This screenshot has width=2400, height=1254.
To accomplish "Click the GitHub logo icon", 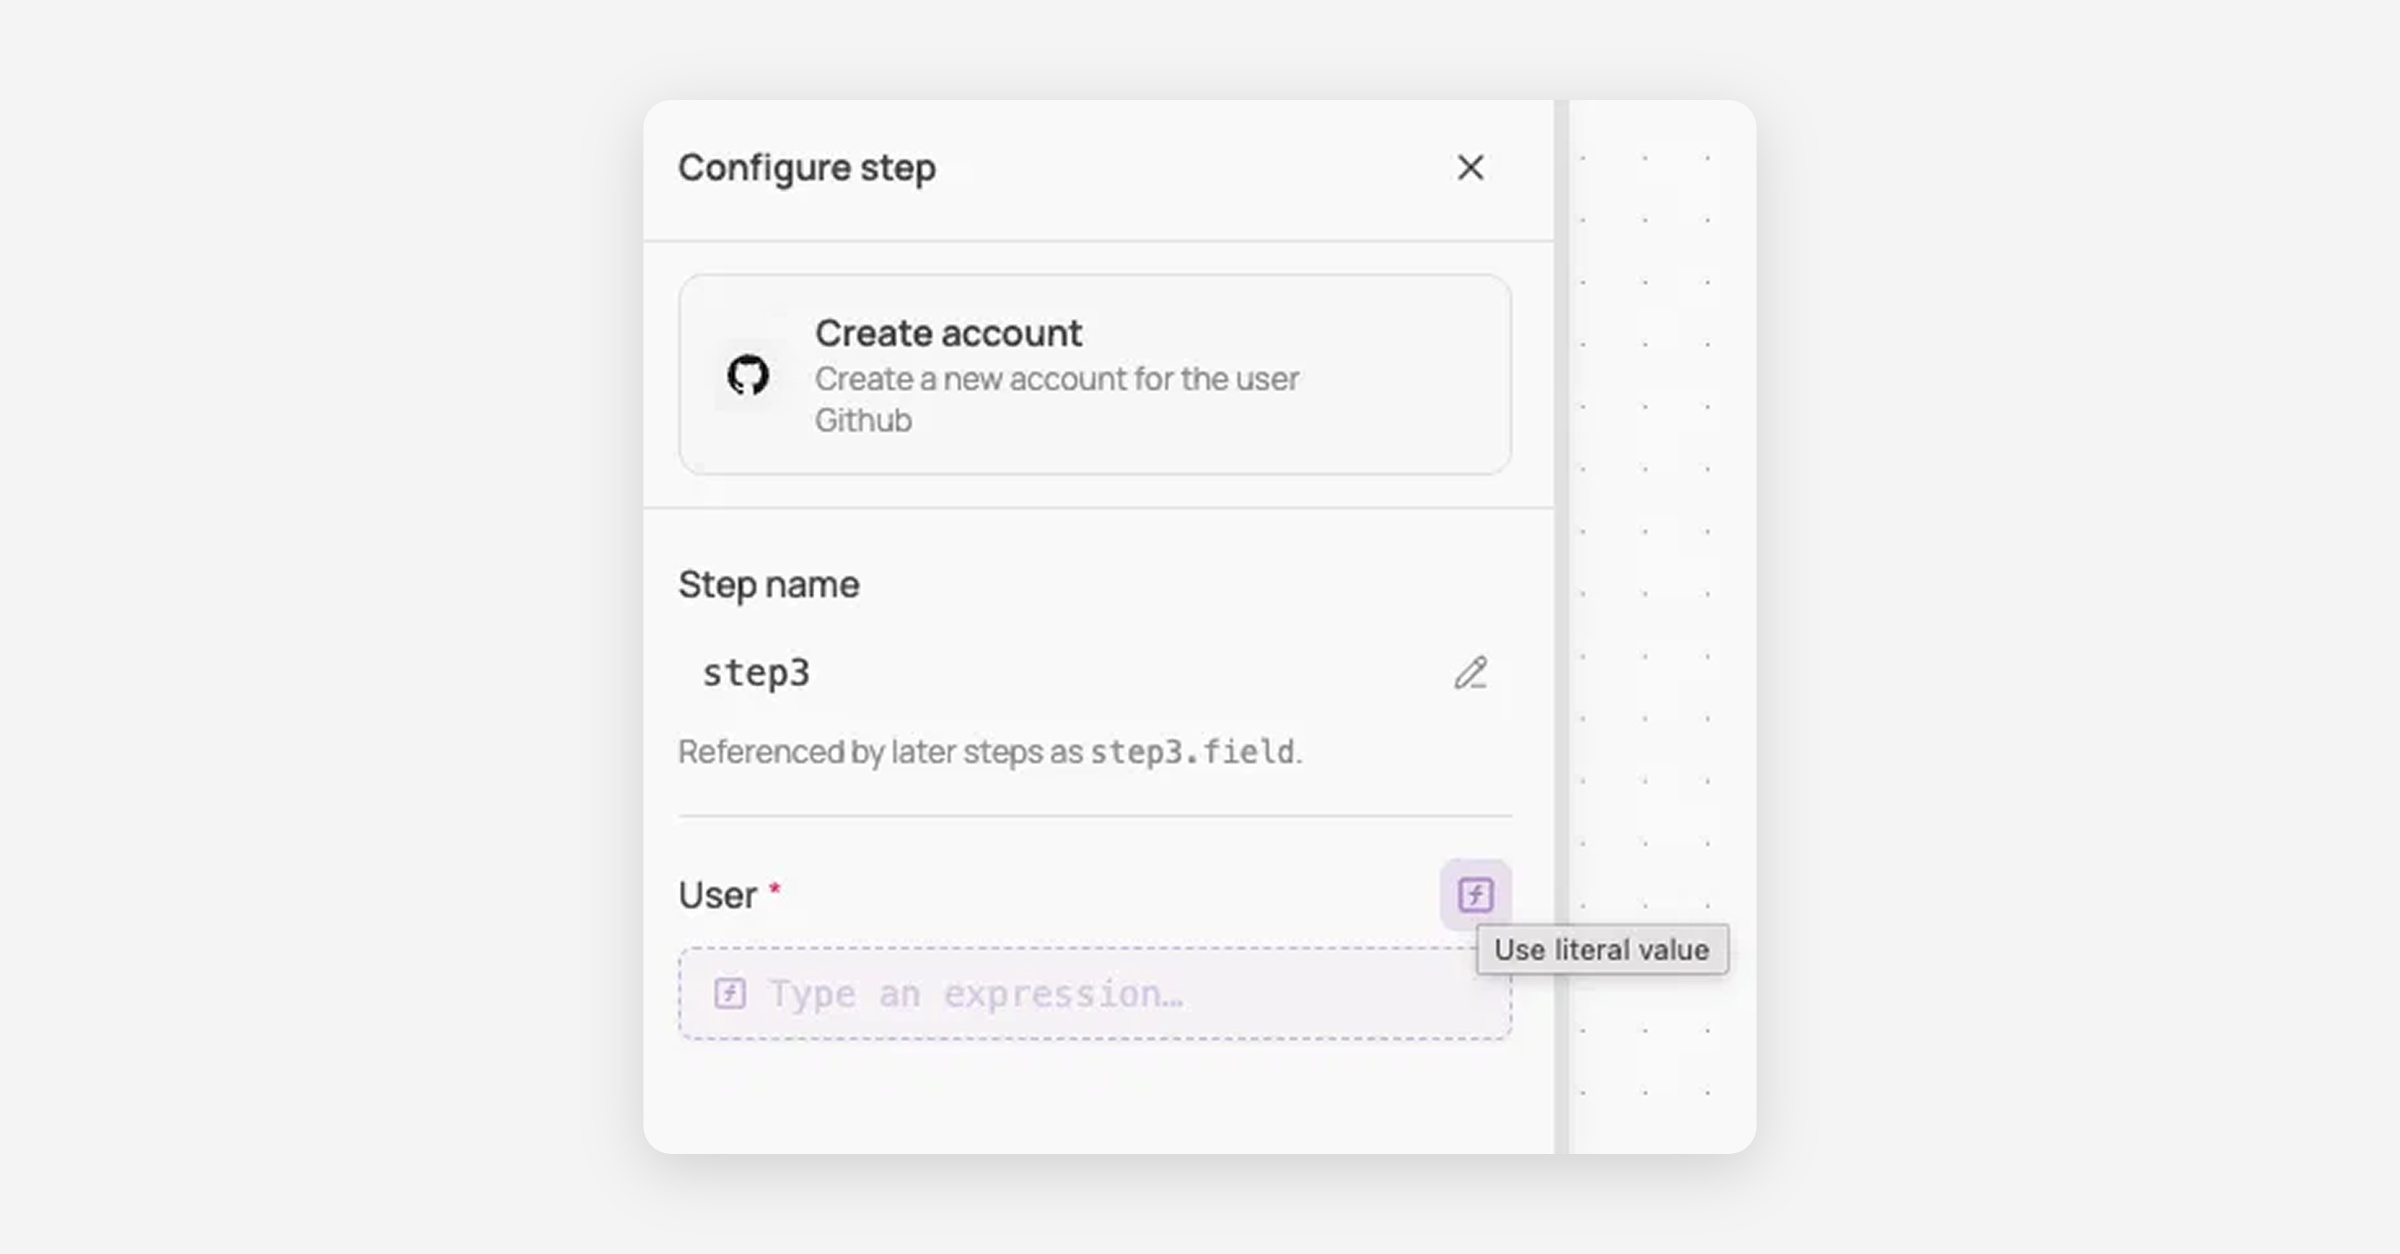I will [x=748, y=375].
